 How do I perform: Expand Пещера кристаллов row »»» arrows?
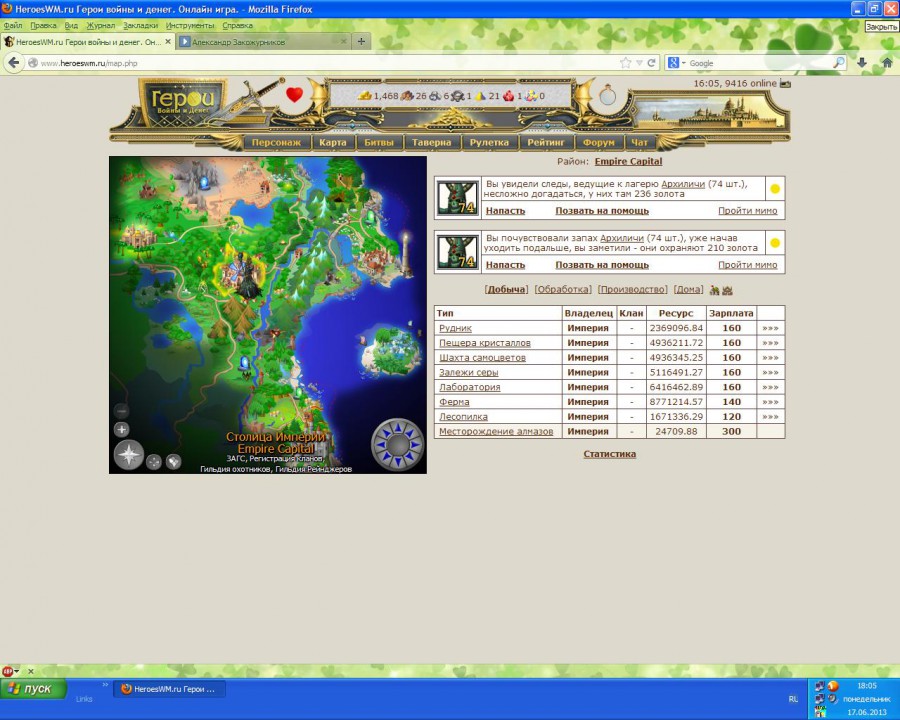click(770, 343)
